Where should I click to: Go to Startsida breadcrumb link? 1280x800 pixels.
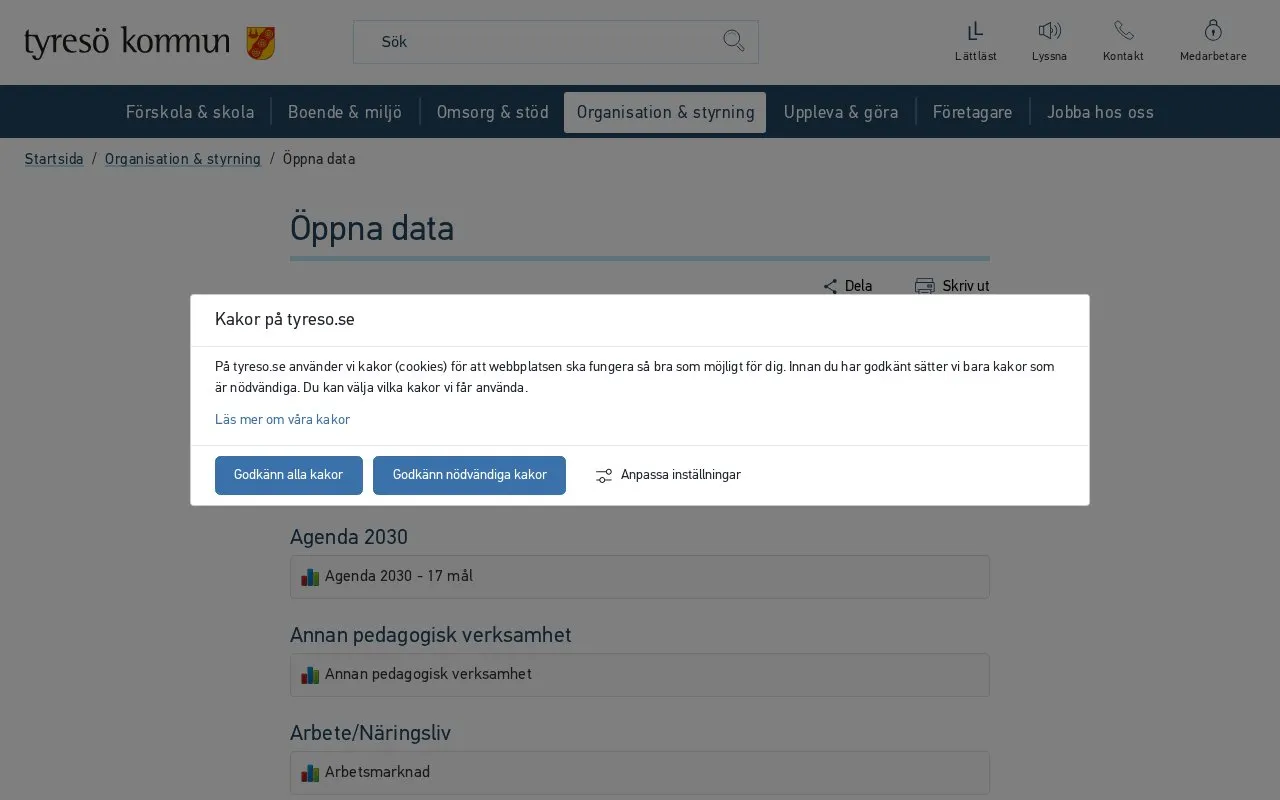tap(54, 159)
